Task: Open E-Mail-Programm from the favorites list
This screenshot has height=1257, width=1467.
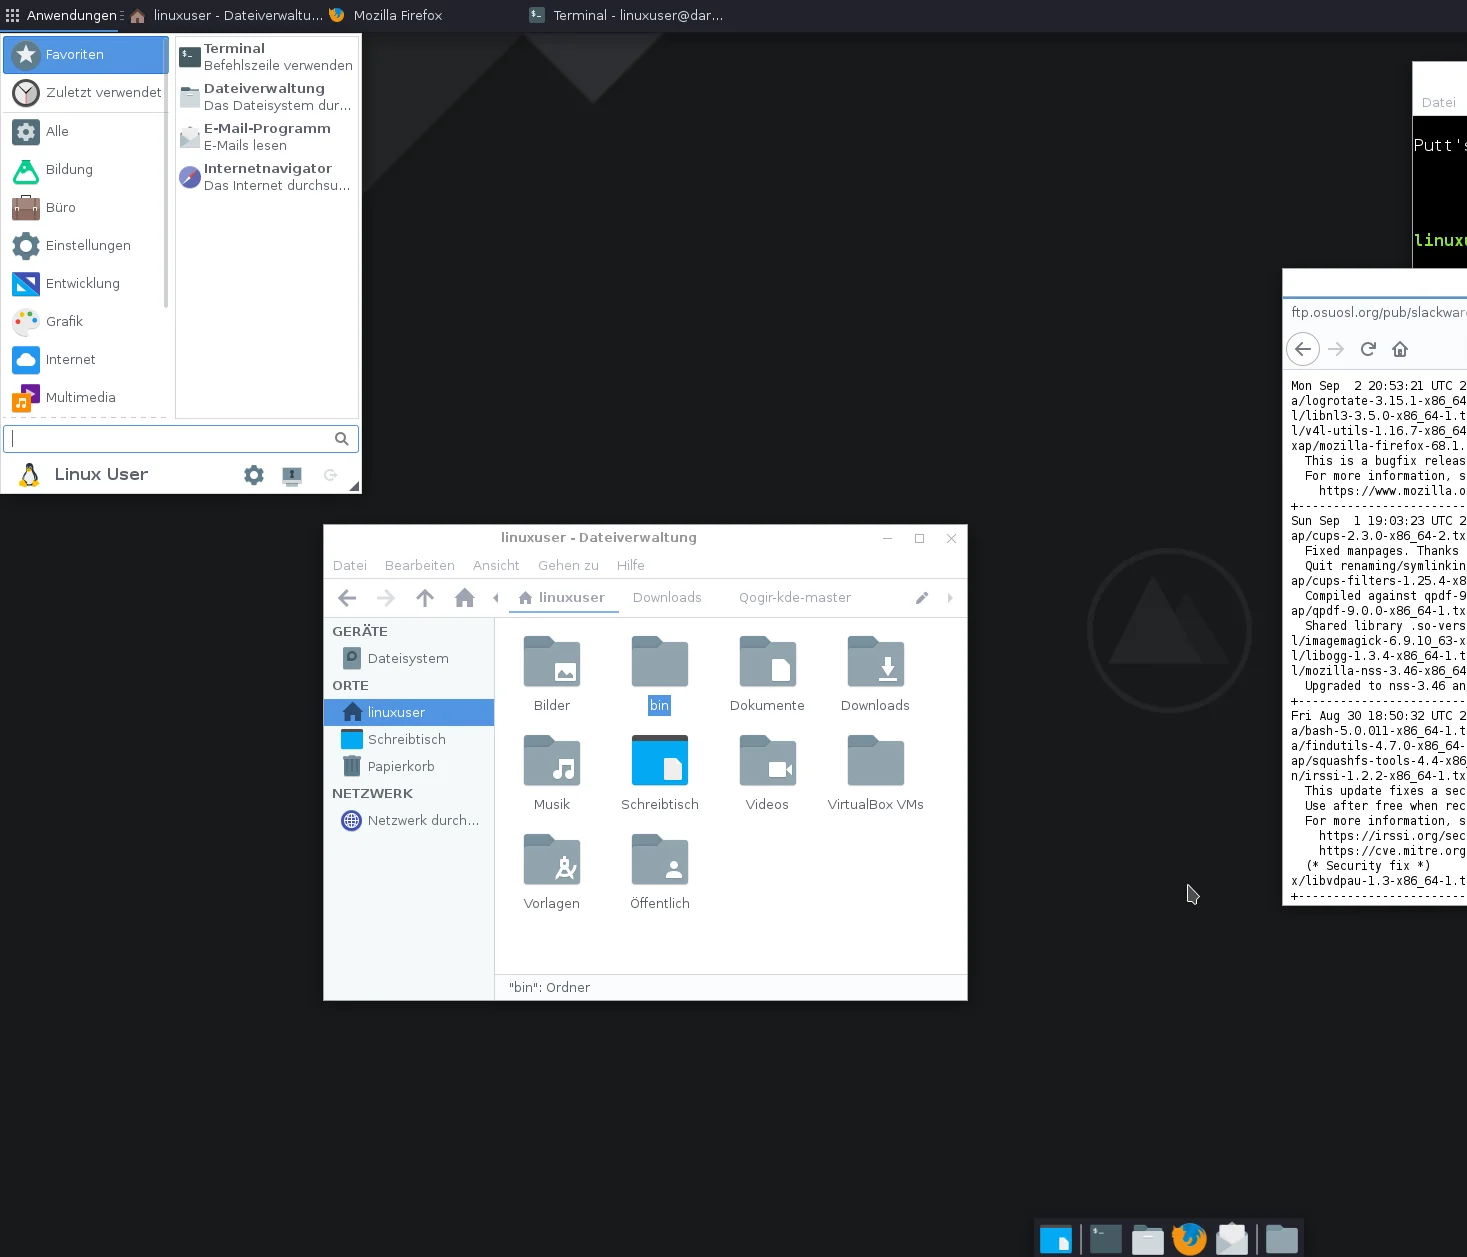Action: click(267, 137)
